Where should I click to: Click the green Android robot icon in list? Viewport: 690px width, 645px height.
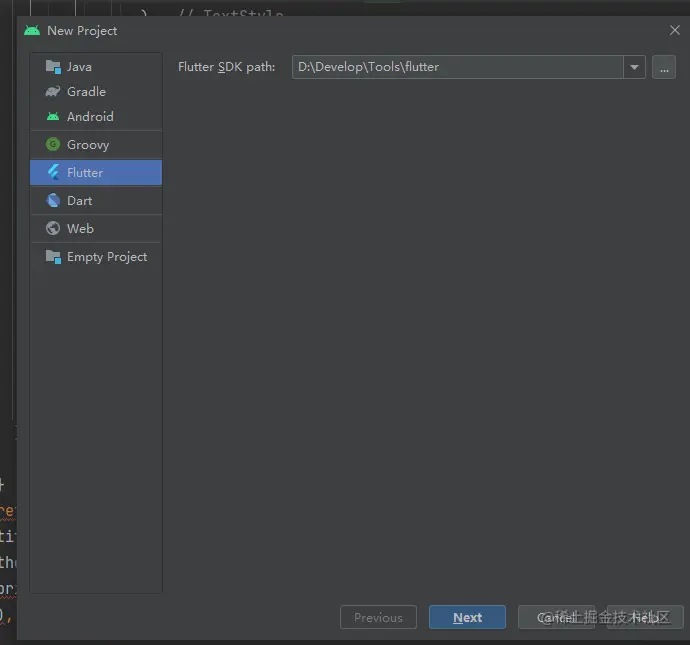53,117
